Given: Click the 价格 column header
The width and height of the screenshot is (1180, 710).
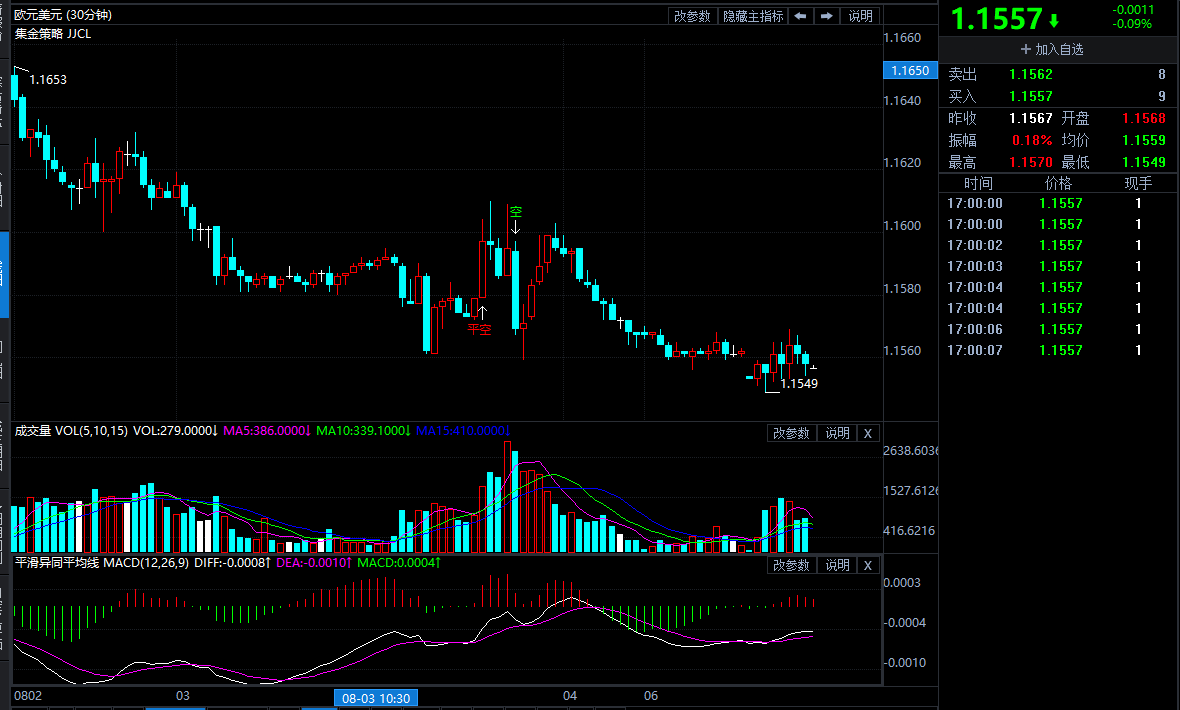Looking at the screenshot, I should 1058,183.
